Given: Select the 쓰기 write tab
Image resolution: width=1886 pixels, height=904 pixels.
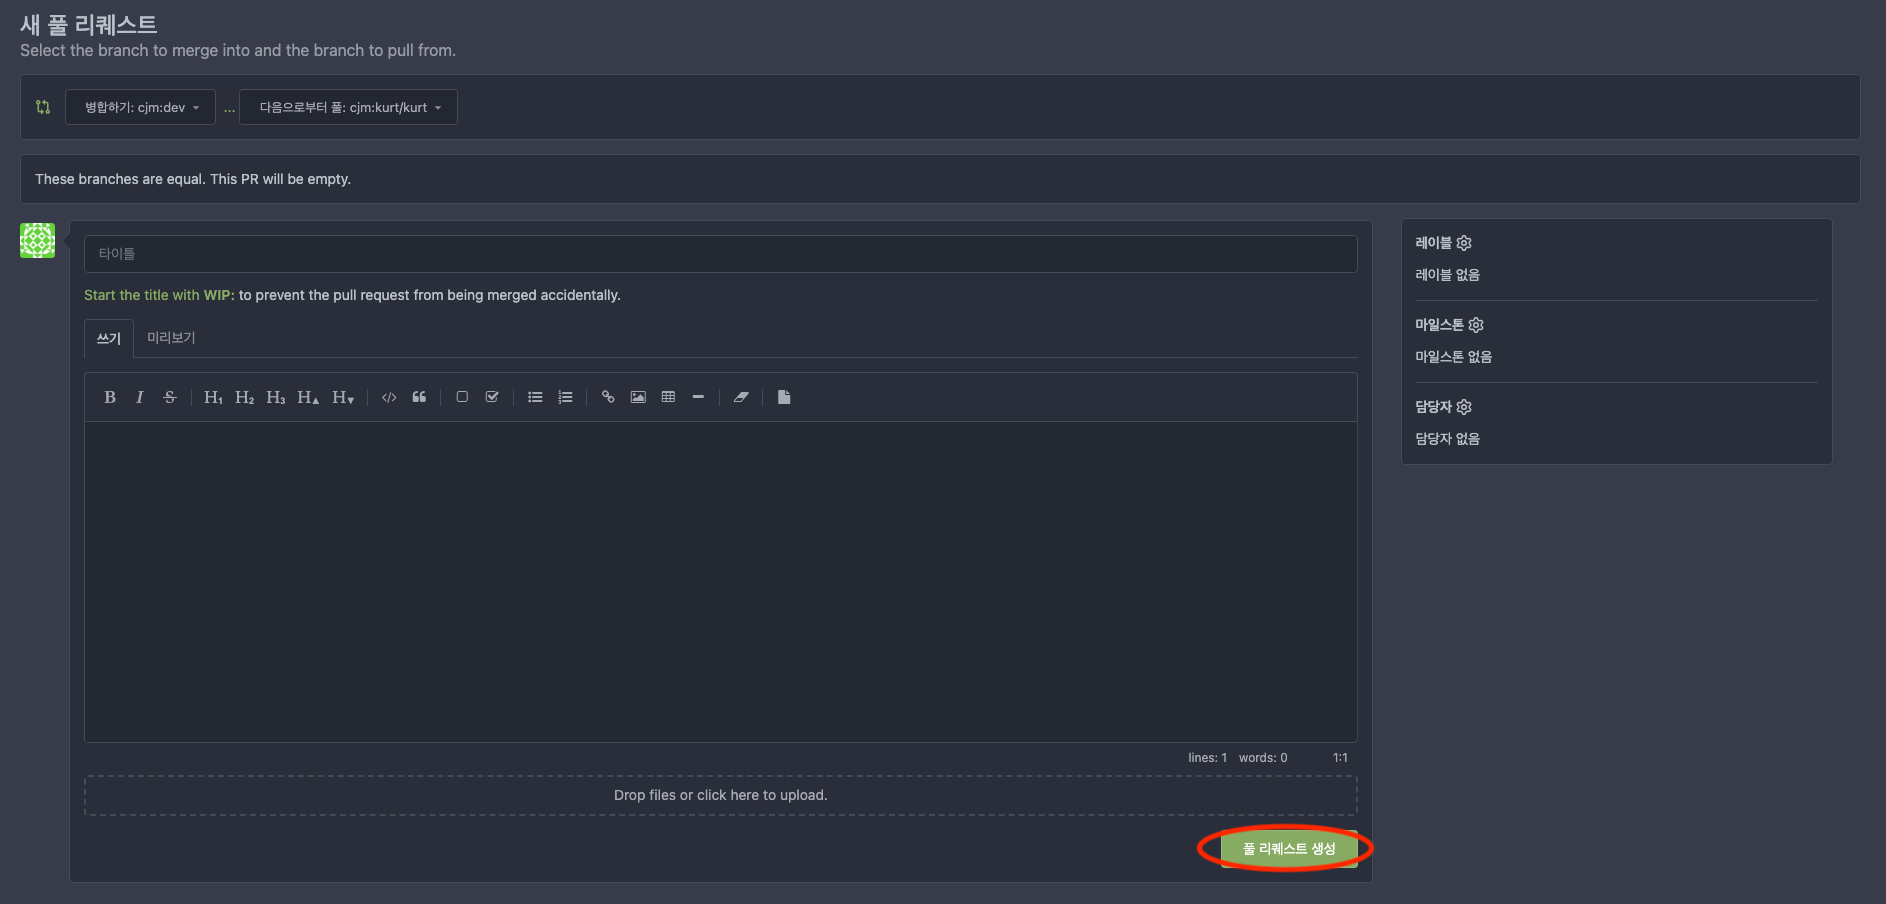Looking at the screenshot, I should coord(109,338).
